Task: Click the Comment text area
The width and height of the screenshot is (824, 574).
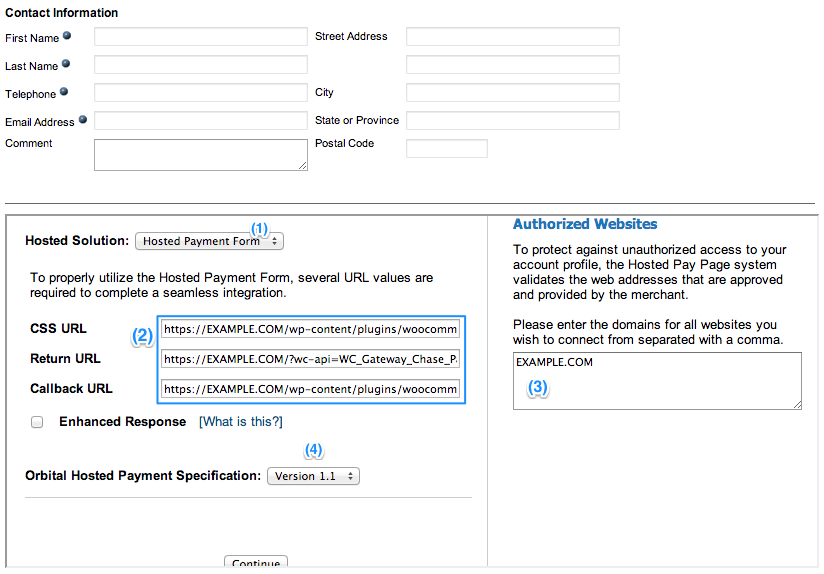Action: click(201, 155)
